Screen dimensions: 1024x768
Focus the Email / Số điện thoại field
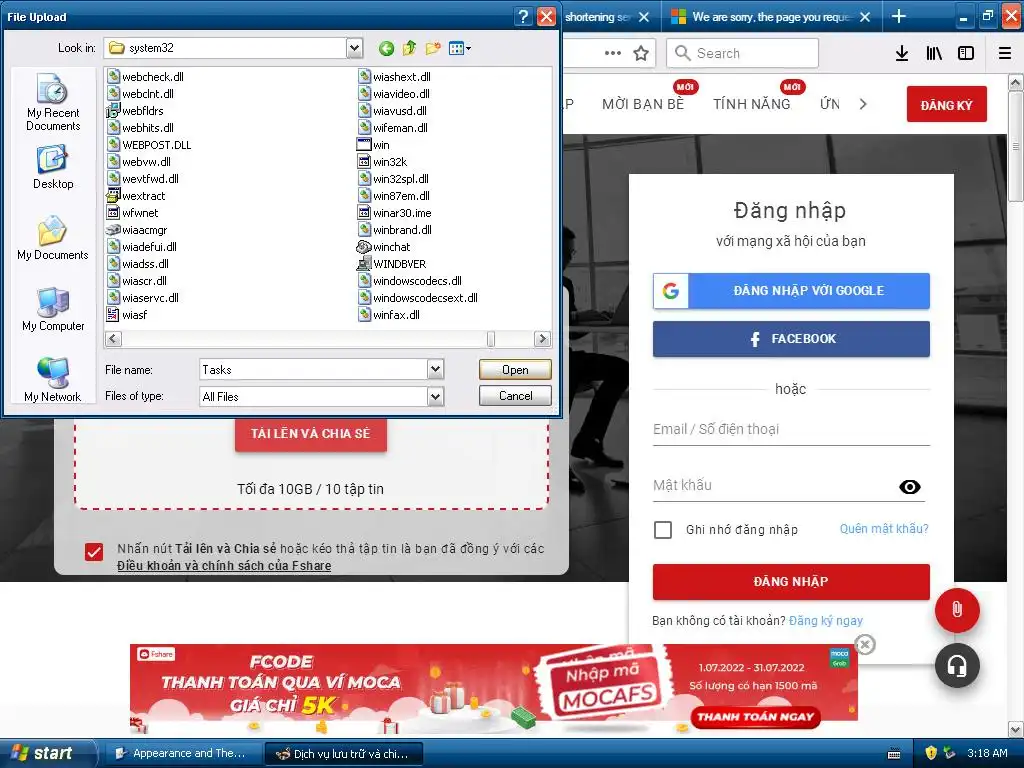(791, 429)
